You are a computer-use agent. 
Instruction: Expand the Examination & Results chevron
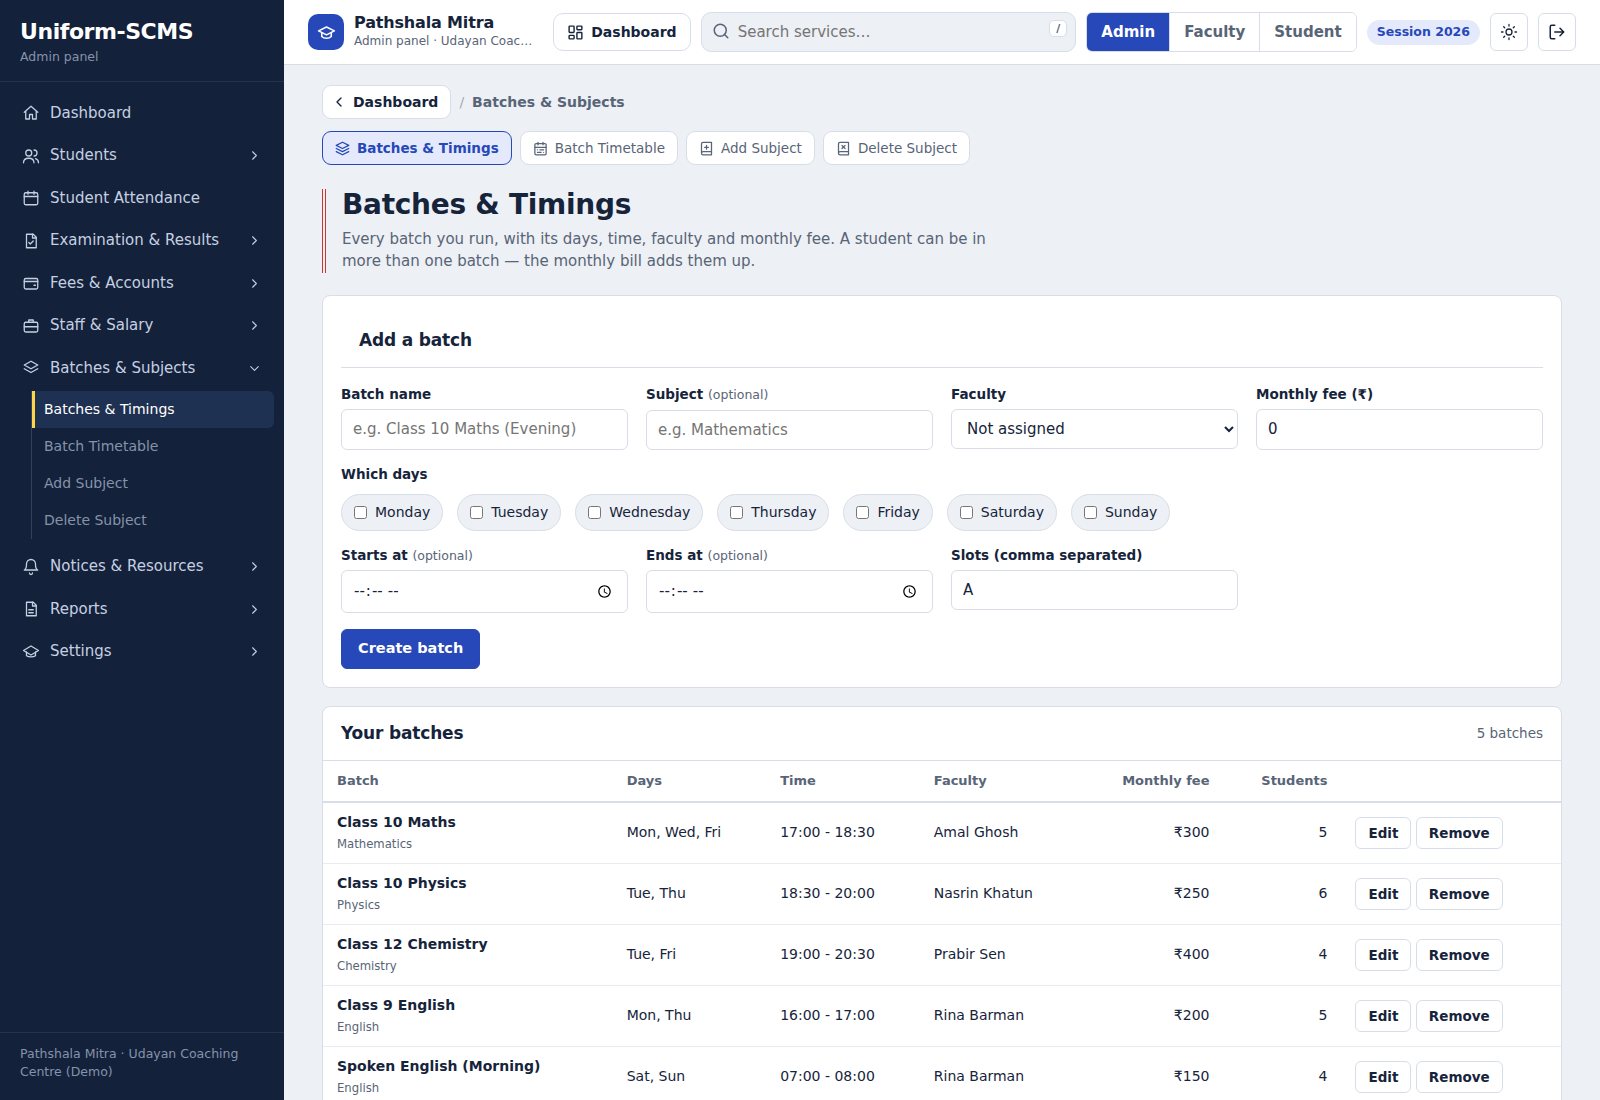click(x=254, y=241)
